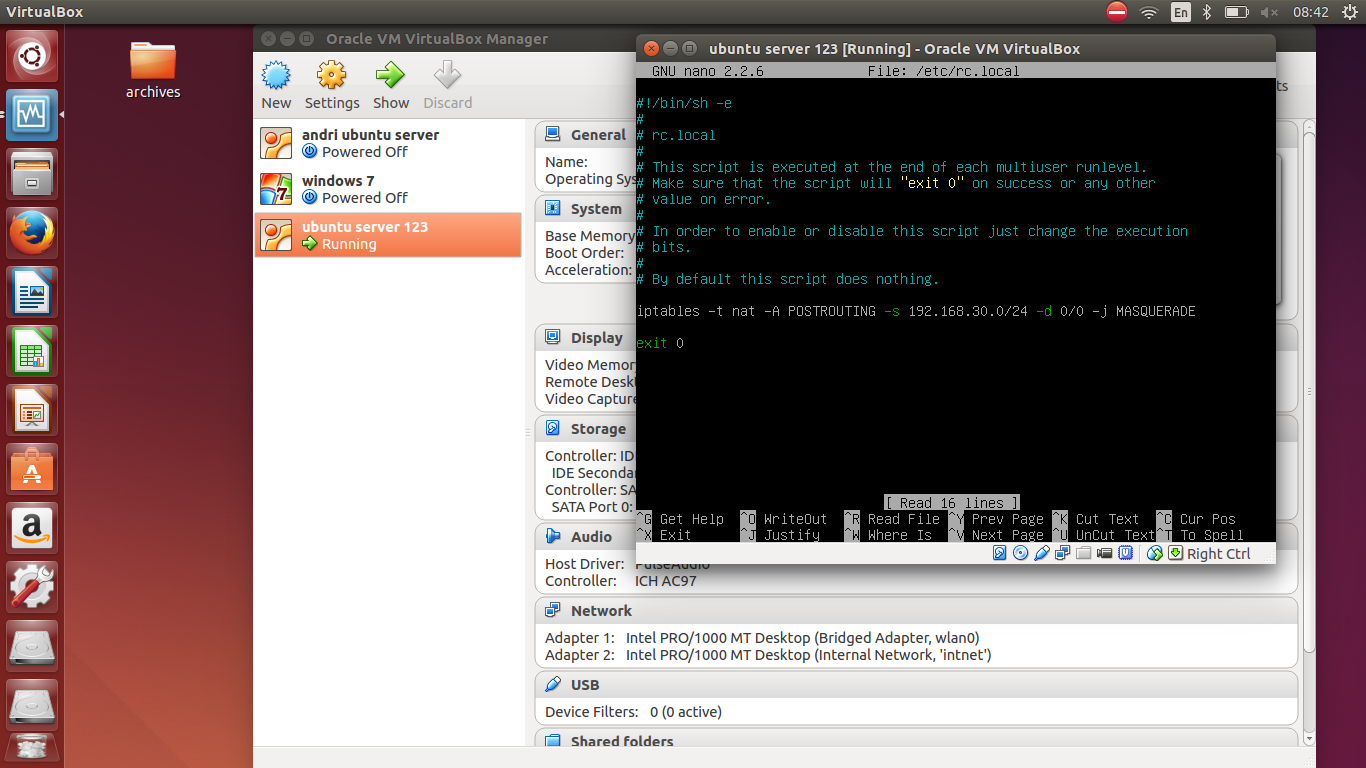
Task: Click the mouse integration status icon
Action: coord(1155,553)
